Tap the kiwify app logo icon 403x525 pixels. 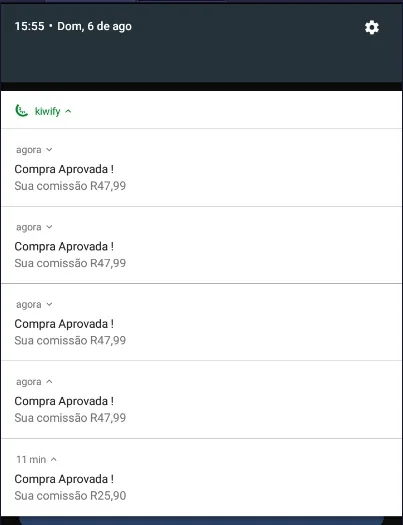pyautogui.click(x=21, y=111)
